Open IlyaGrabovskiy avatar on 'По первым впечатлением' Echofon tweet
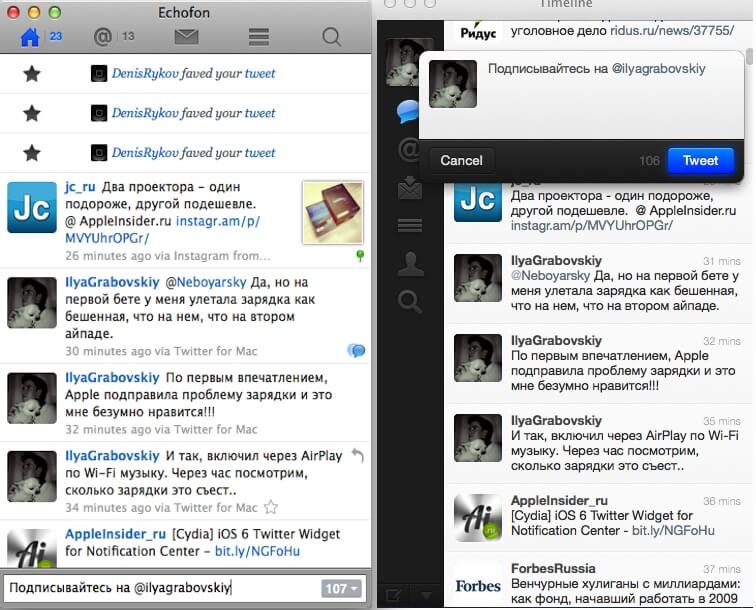The height and width of the screenshot is (610, 756). 32,398
